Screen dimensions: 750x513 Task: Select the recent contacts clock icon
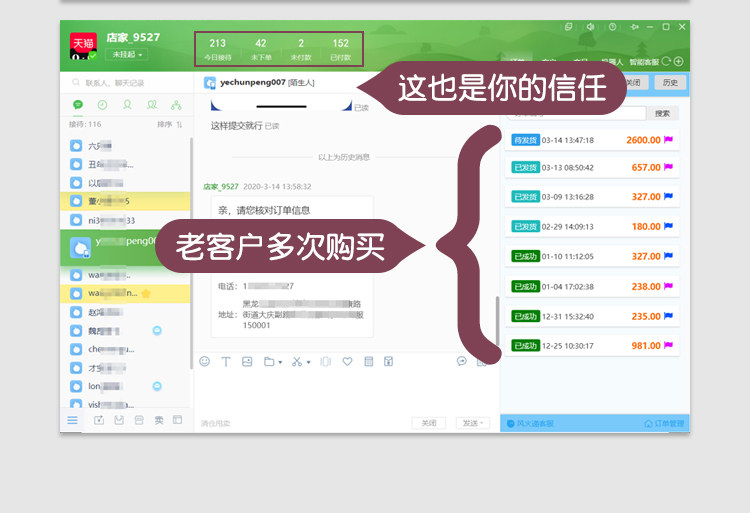(x=102, y=105)
